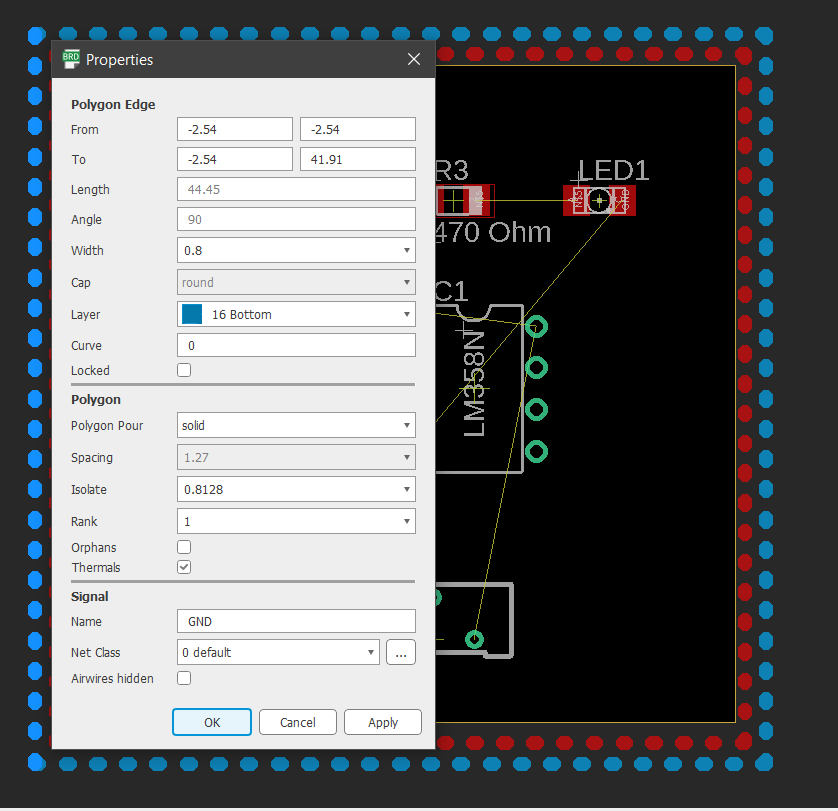Enable the Locked checkbox
Screen dimensions: 838x811
(184, 370)
